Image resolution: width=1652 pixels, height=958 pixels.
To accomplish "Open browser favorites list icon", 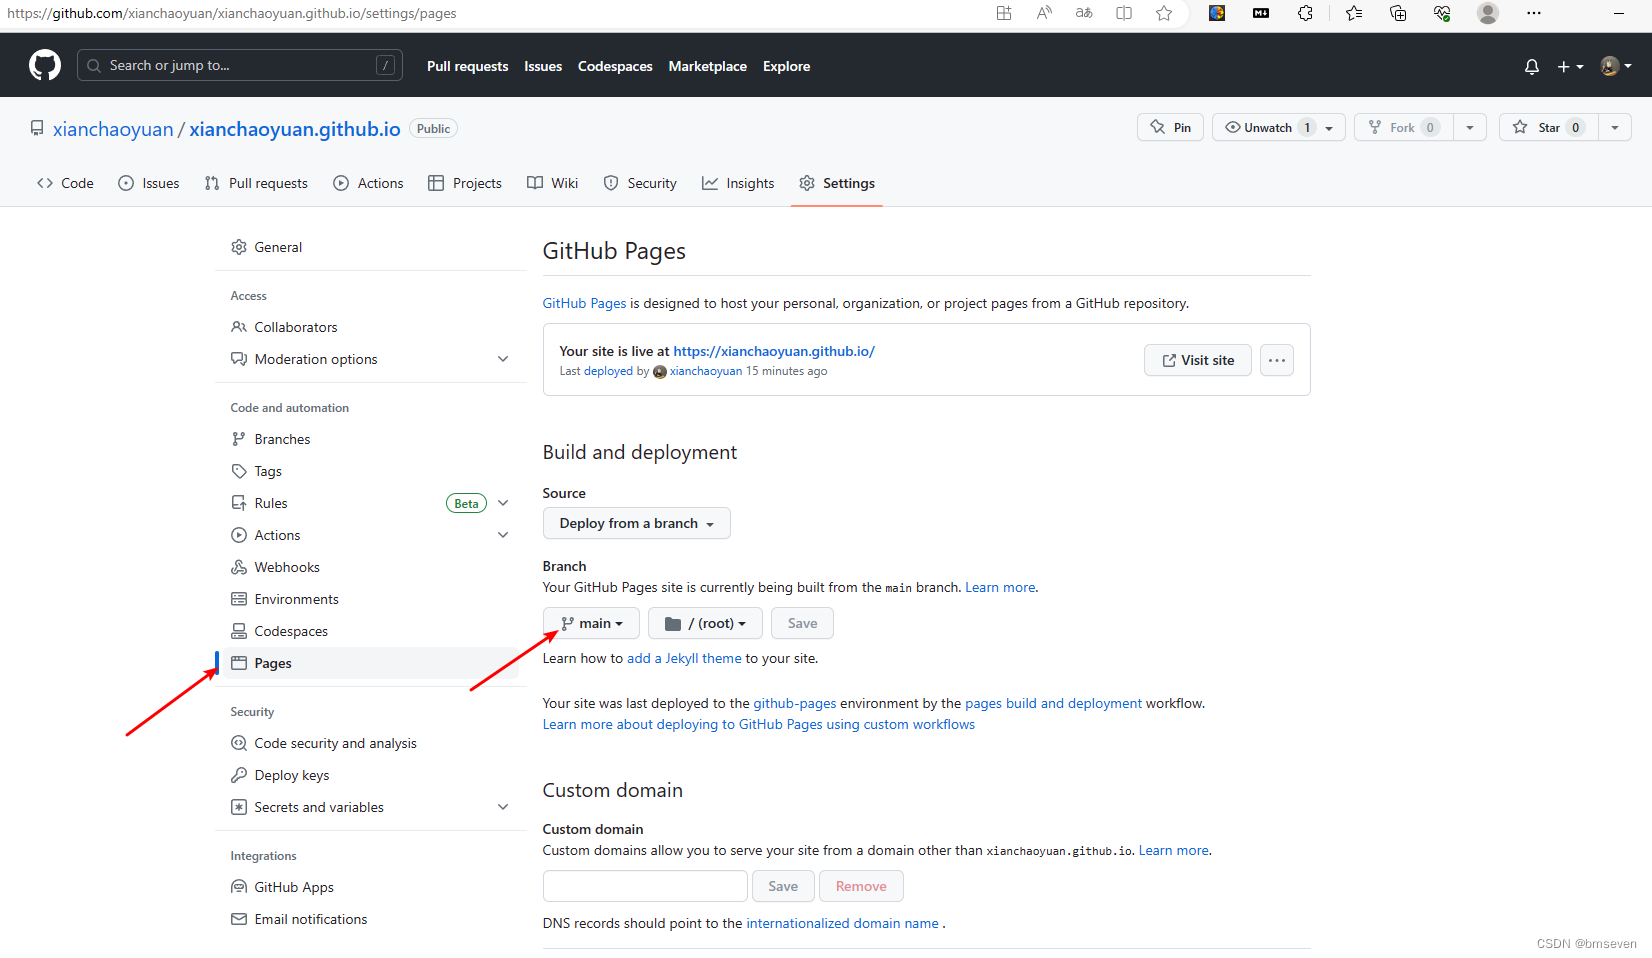I will pos(1354,13).
